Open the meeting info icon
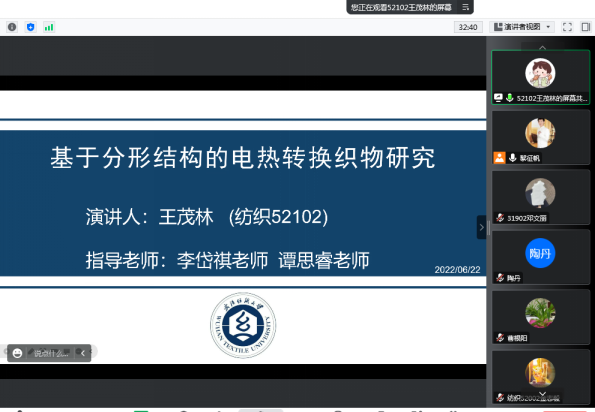Screen dimensions: 595x412 pos(12,27)
